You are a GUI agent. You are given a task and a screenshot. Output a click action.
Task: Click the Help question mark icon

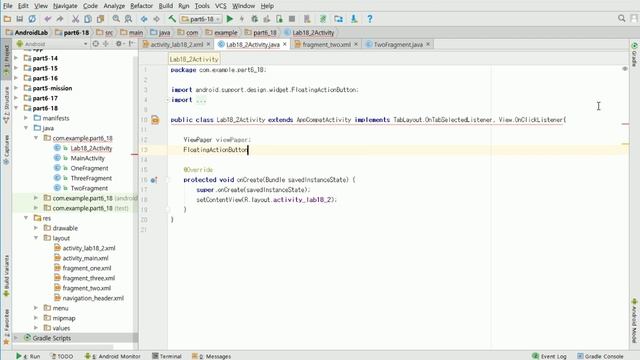(369, 19)
